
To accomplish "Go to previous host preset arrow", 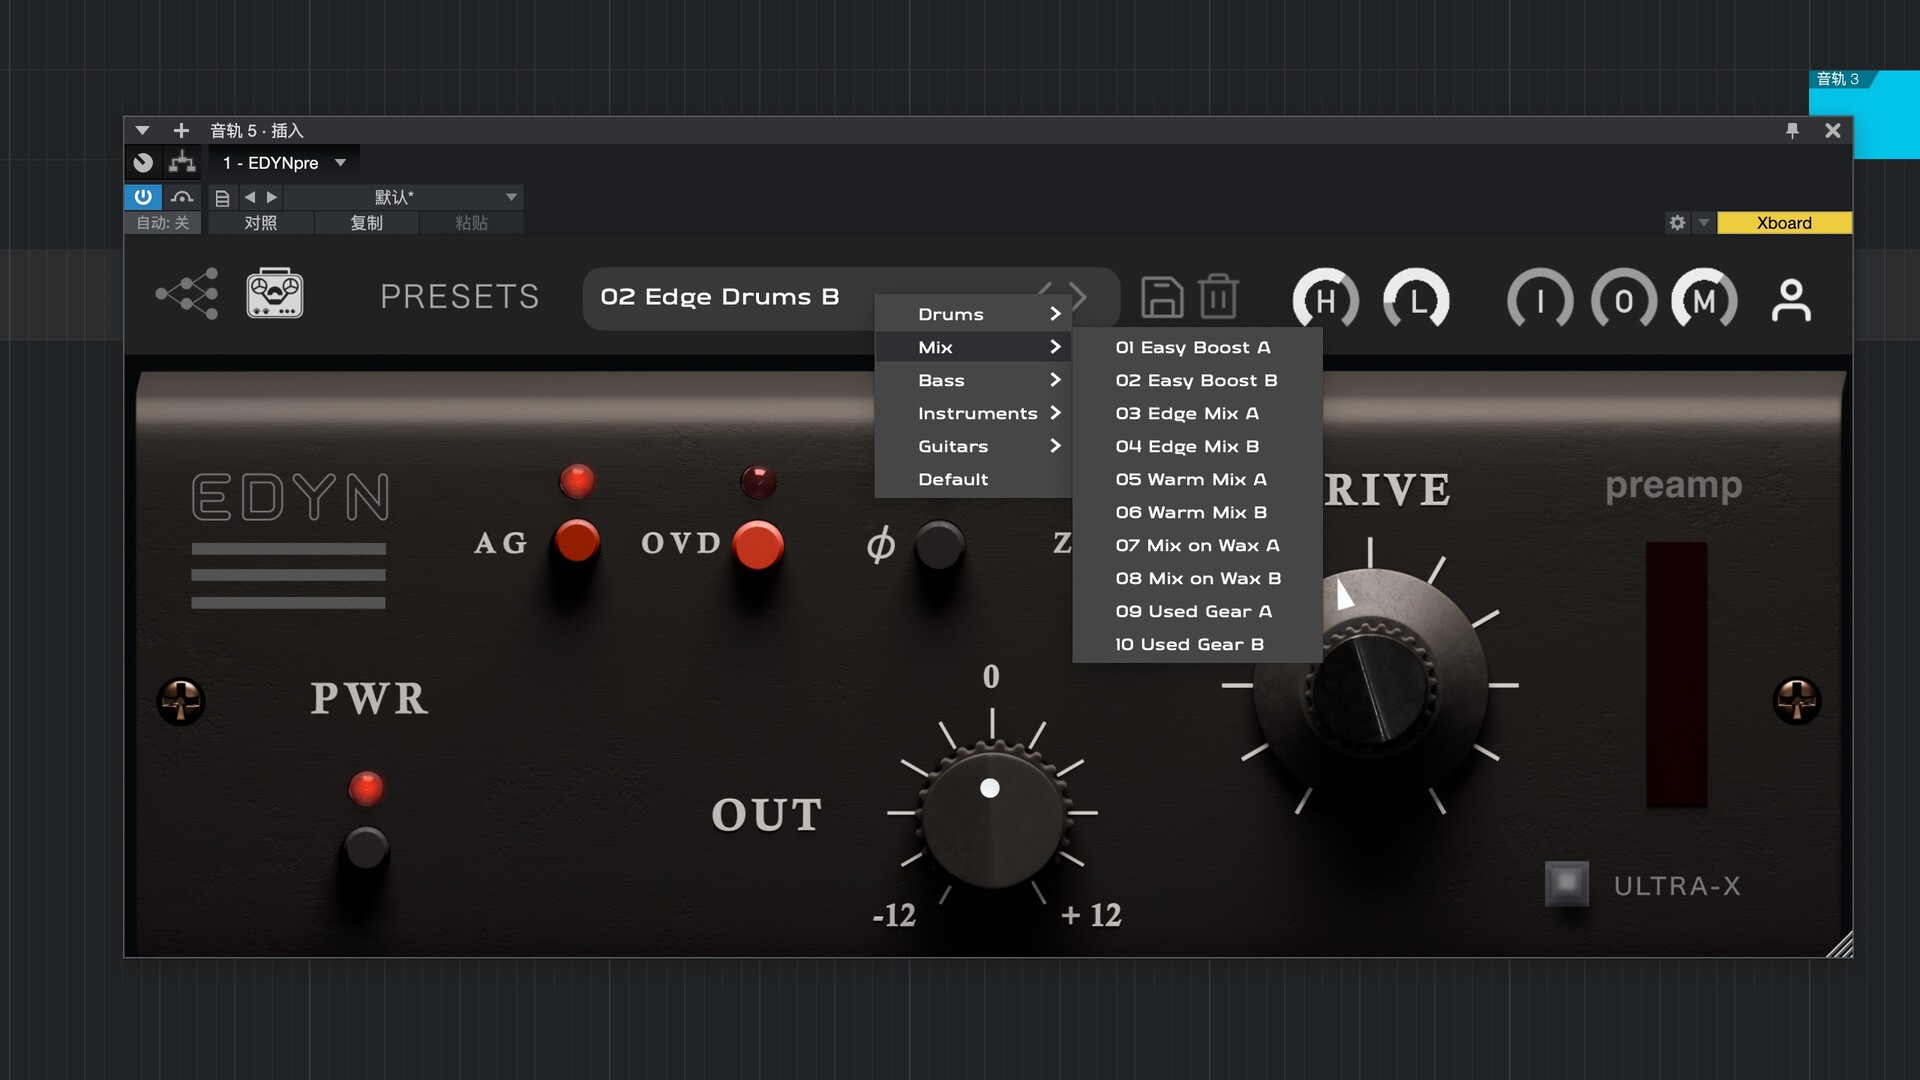I will tap(250, 197).
